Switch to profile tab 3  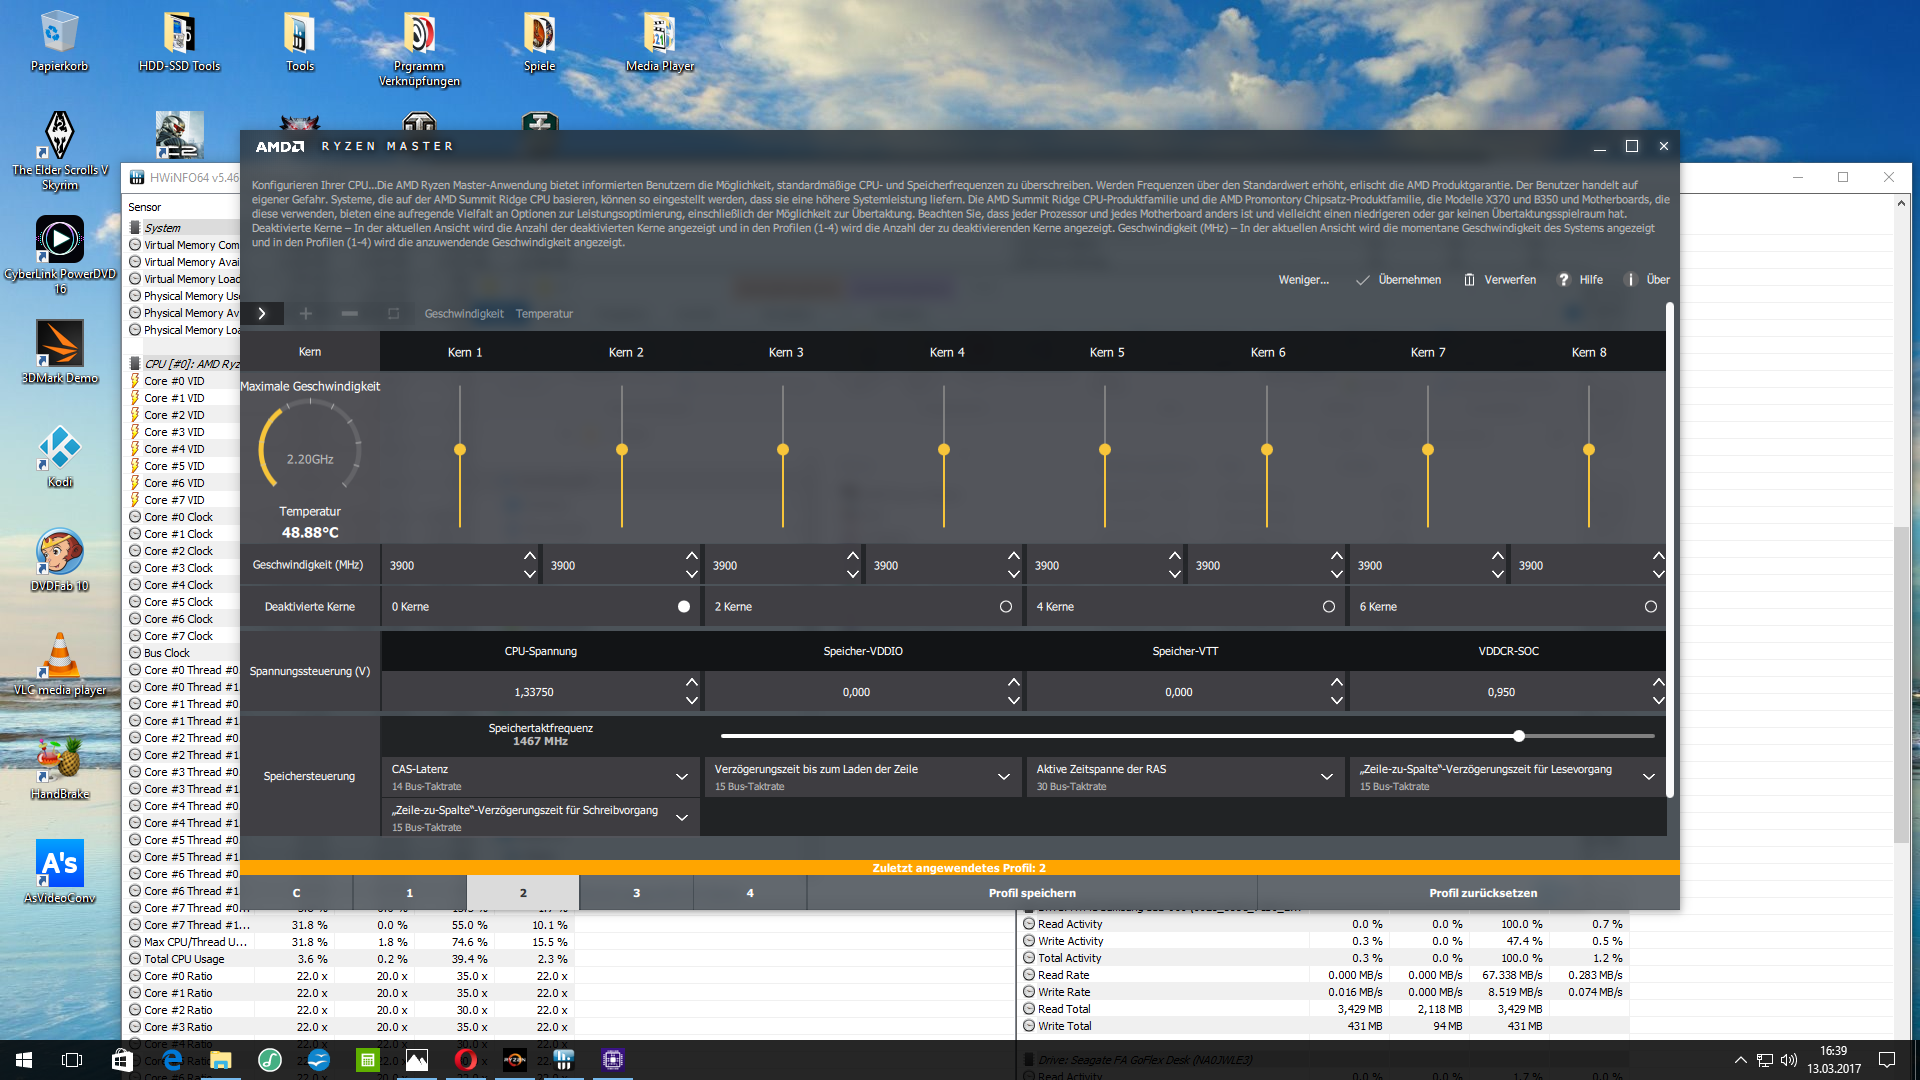pos(636,893)
